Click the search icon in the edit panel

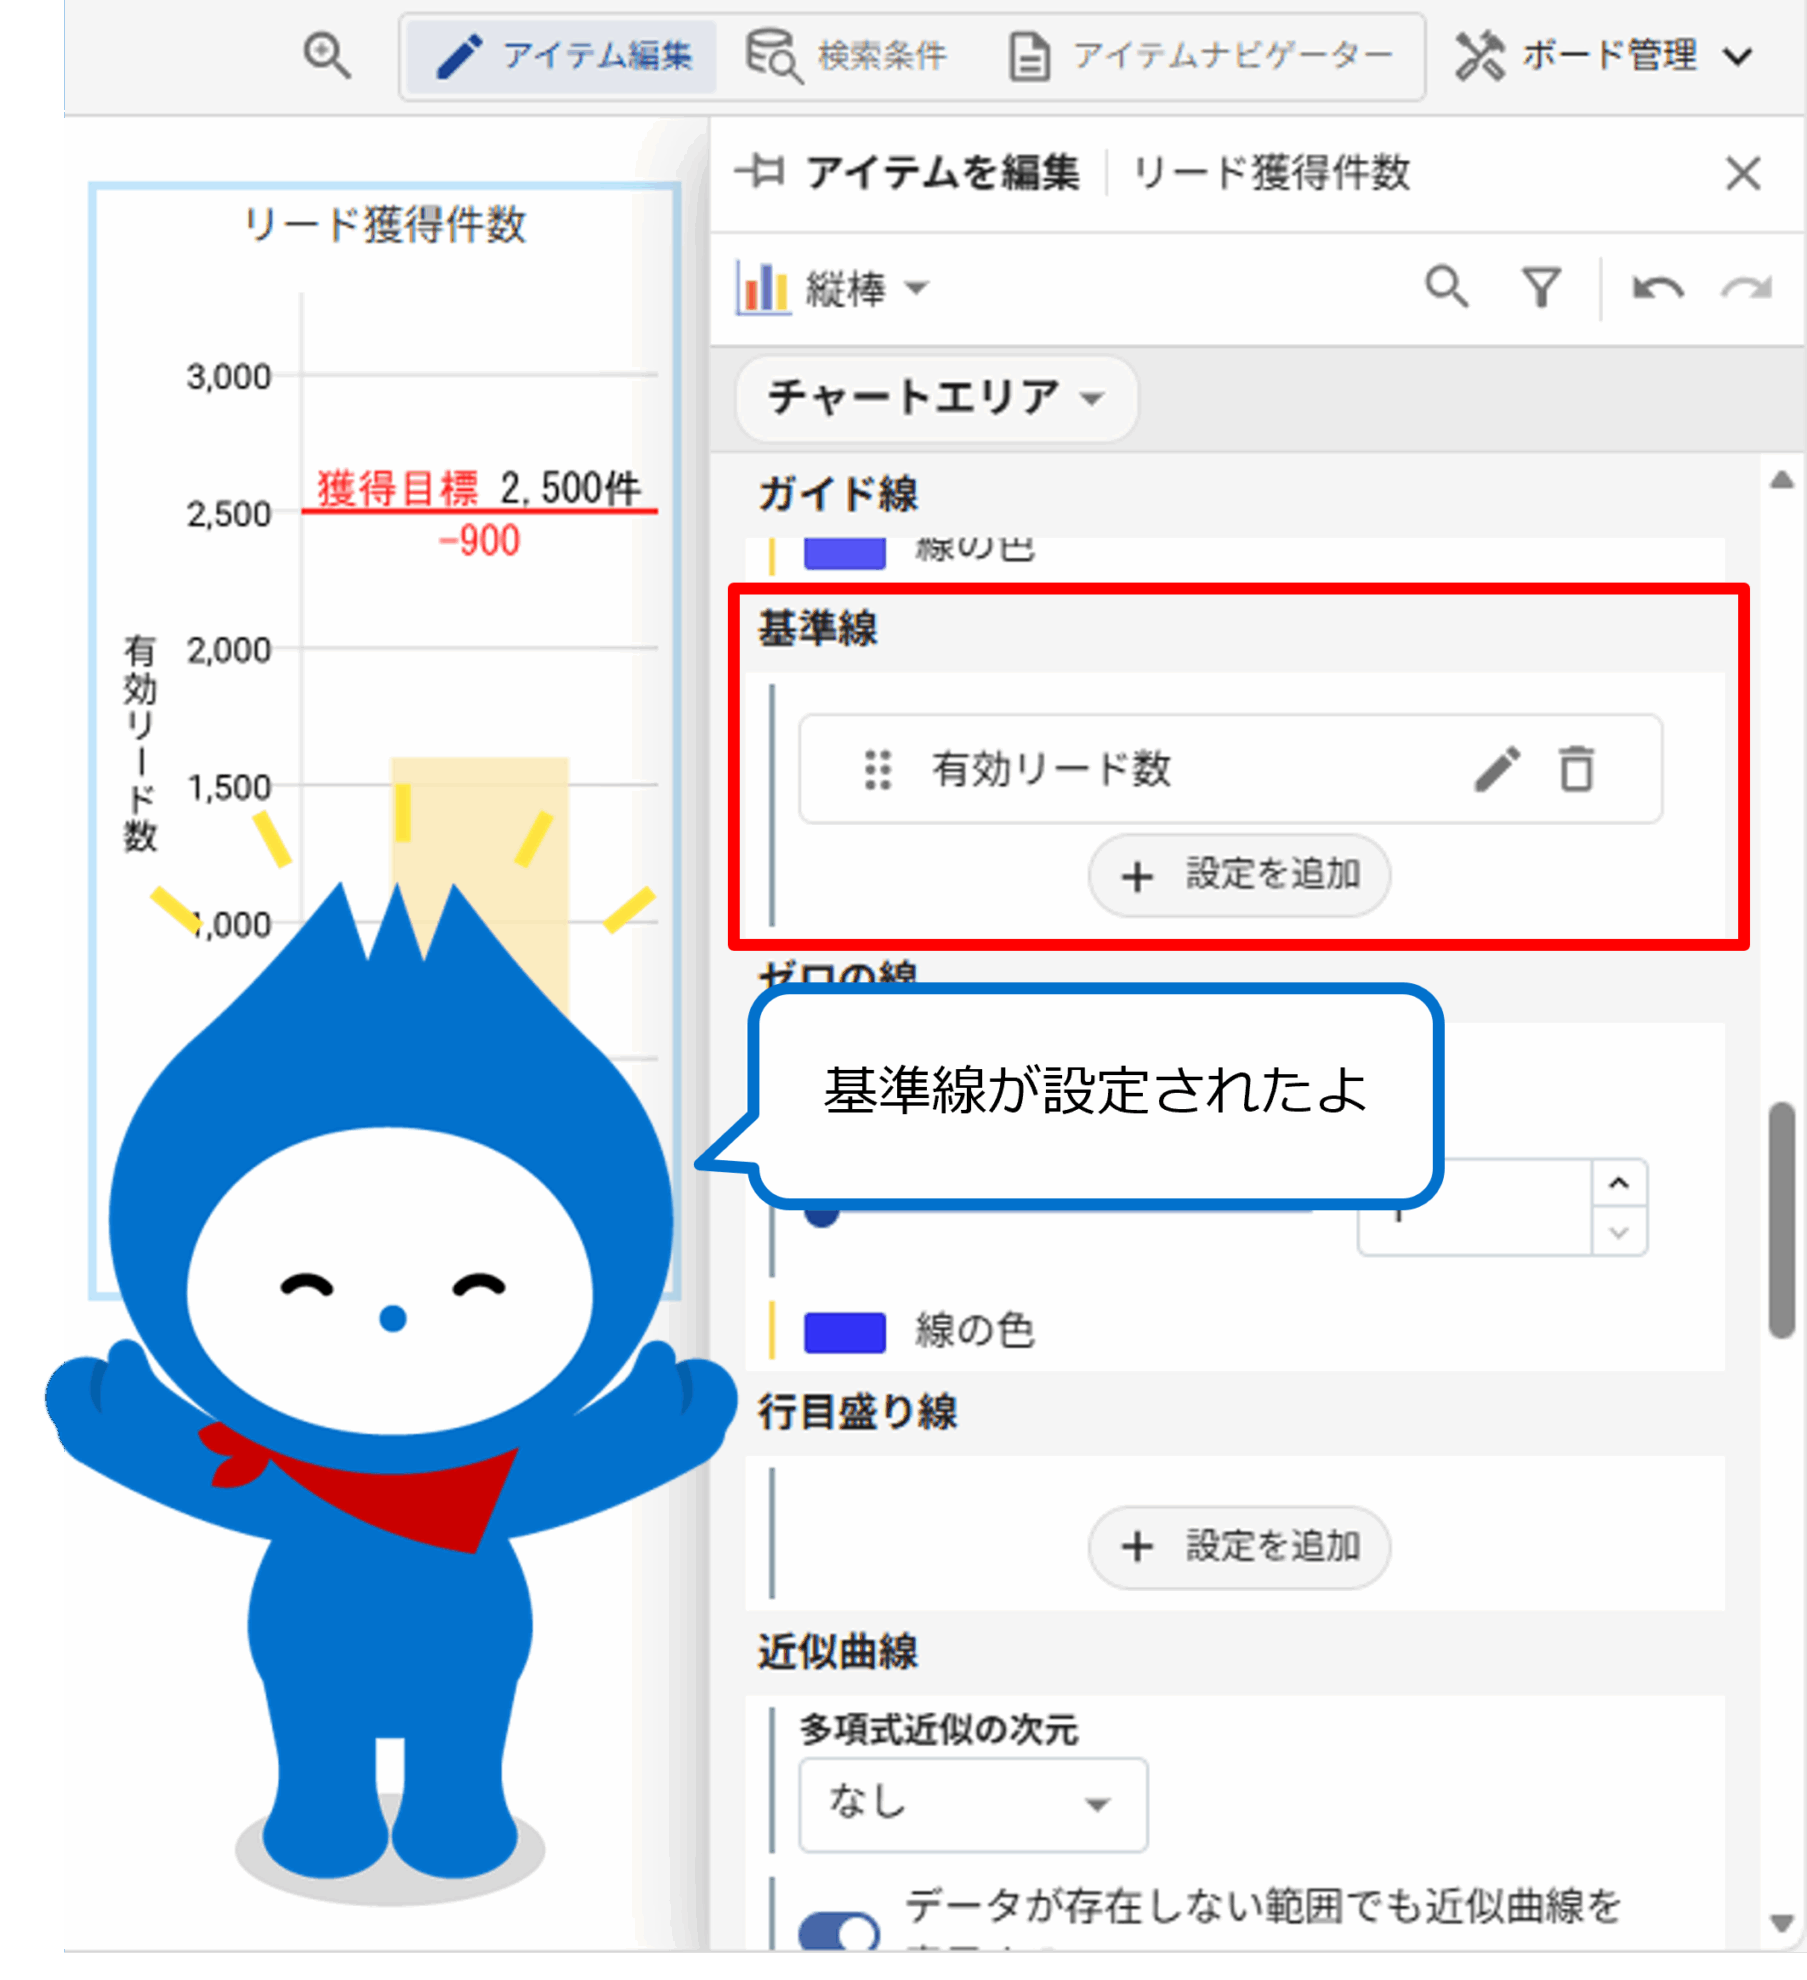(1446, 288)
